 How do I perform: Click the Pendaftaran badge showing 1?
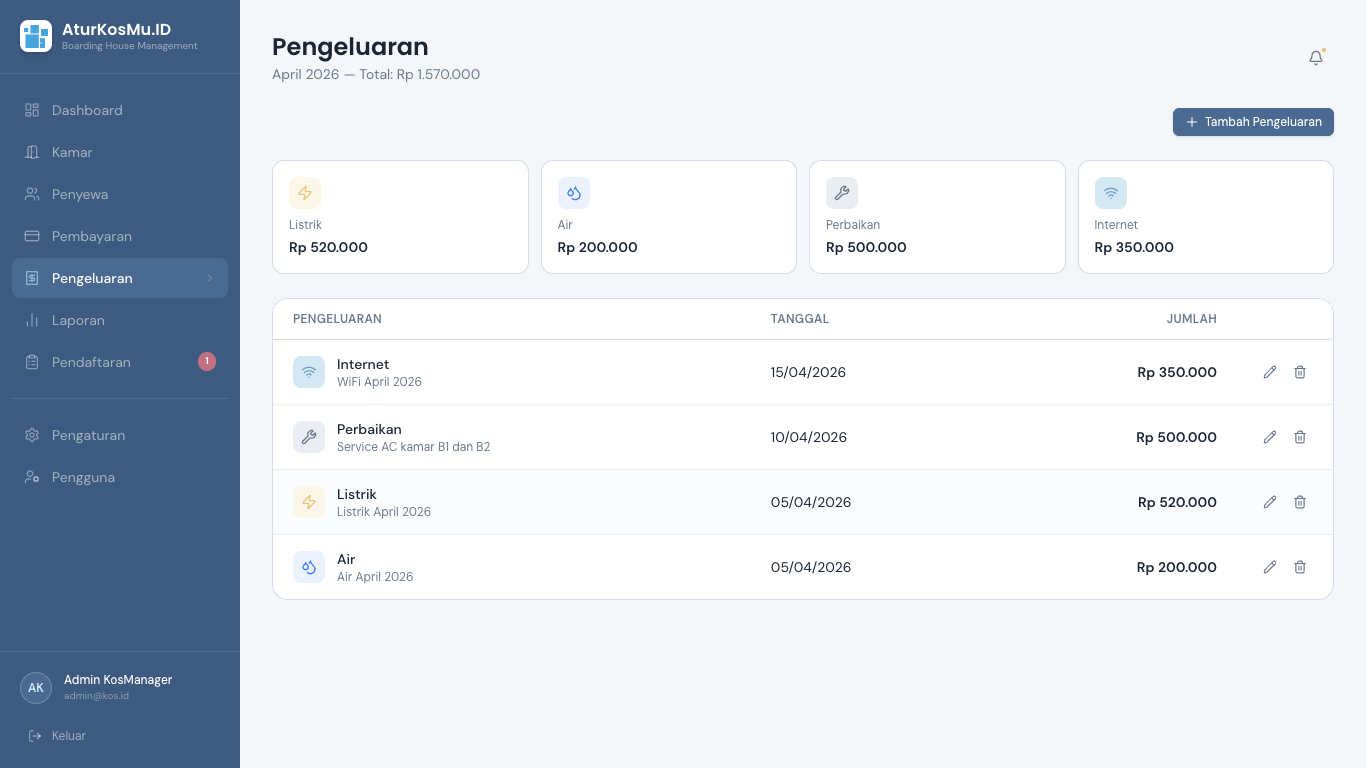[207, 361]
